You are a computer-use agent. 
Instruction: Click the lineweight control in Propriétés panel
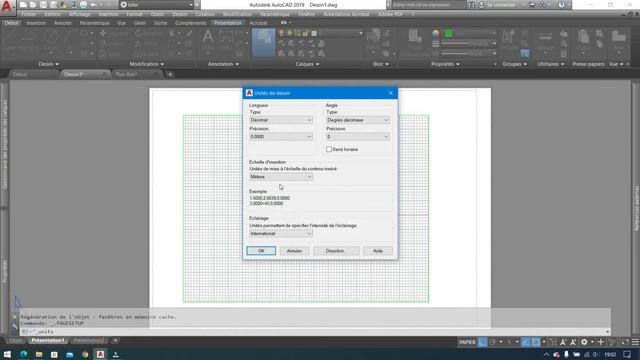point(469,44)
